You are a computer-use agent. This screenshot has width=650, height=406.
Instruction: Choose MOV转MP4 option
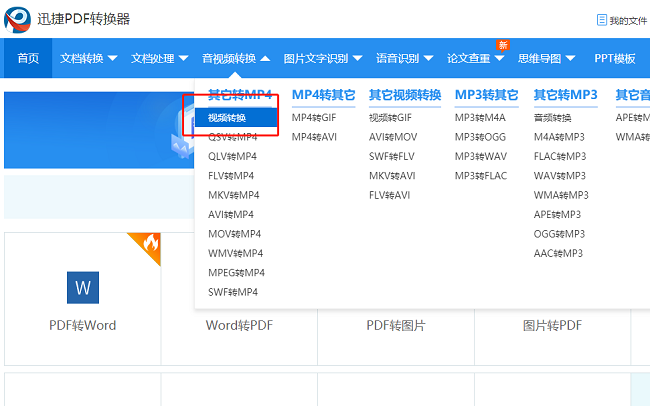(x=235, y=234)
